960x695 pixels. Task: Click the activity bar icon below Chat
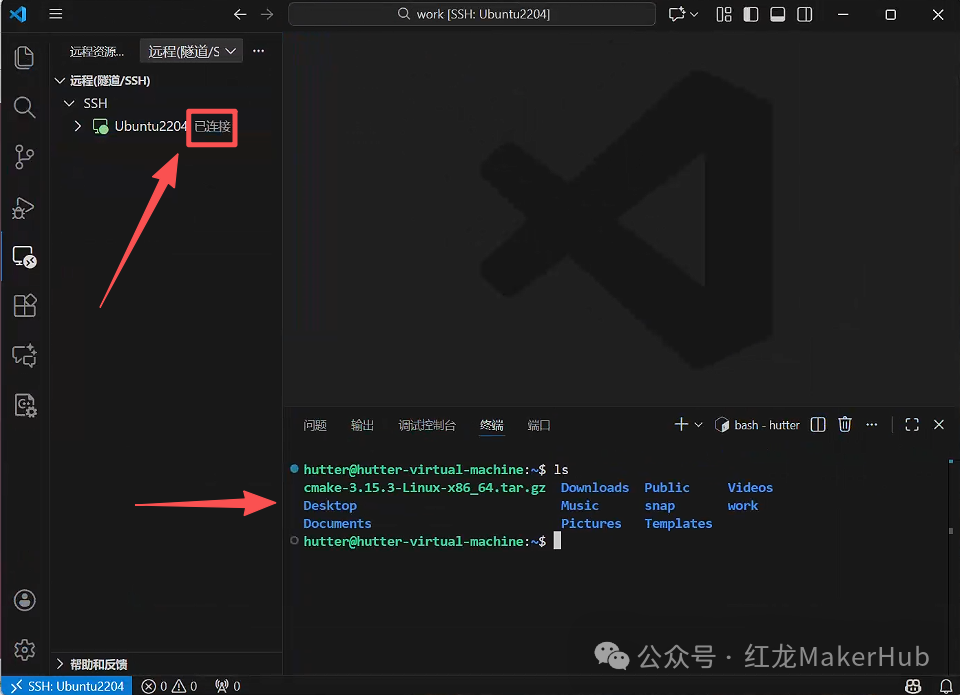pos(24,405)
